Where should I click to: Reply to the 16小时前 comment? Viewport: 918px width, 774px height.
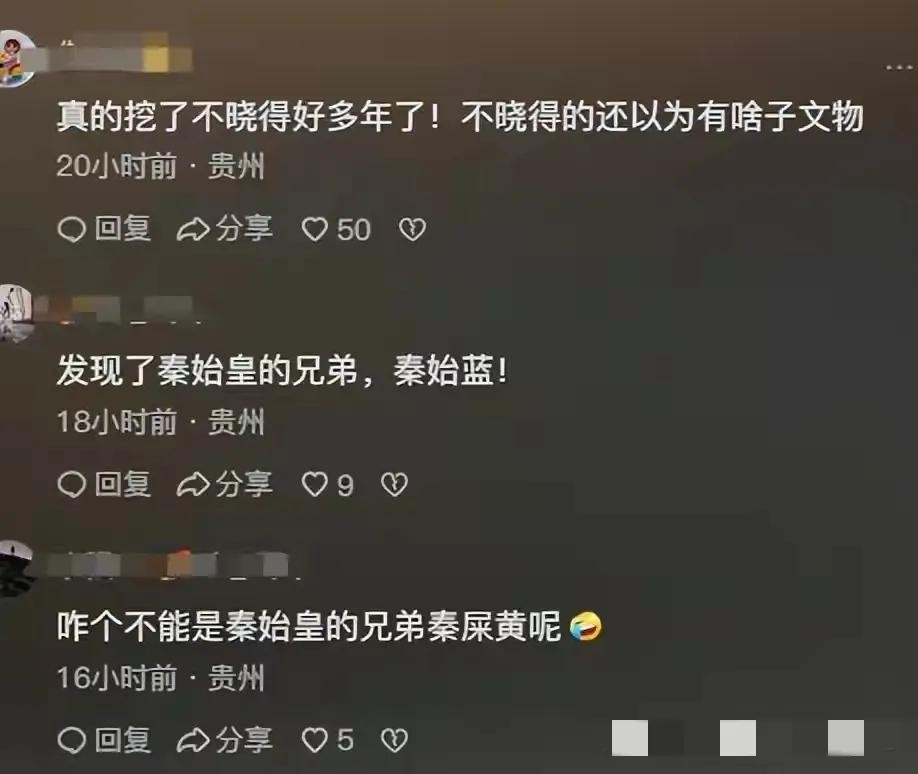pos(105,740)
